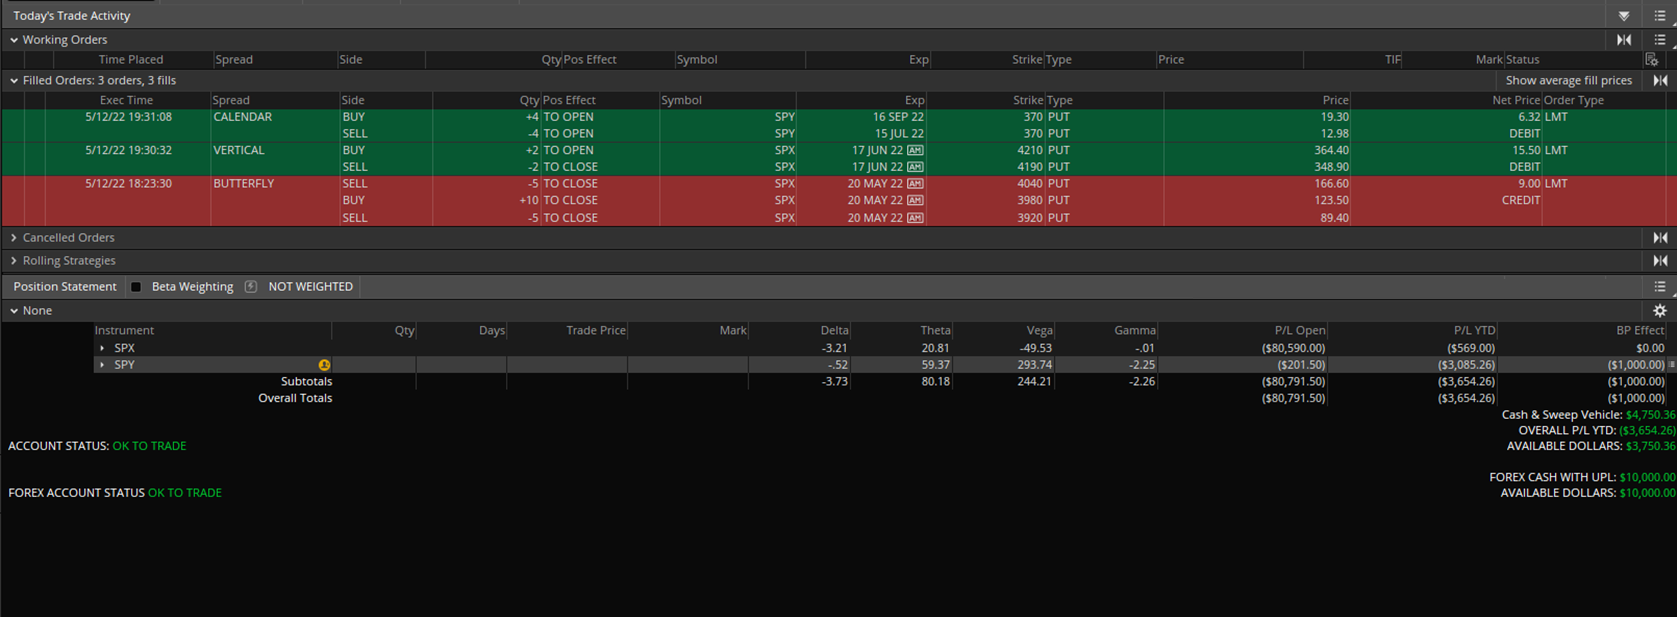The image size is (1677, 617).
Task: Enable the Beta Weighting checkbox
Action: coord(136,287)
